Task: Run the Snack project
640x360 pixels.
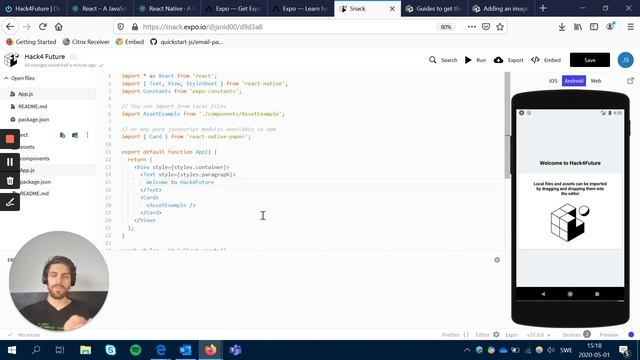Action: [476, 60]
